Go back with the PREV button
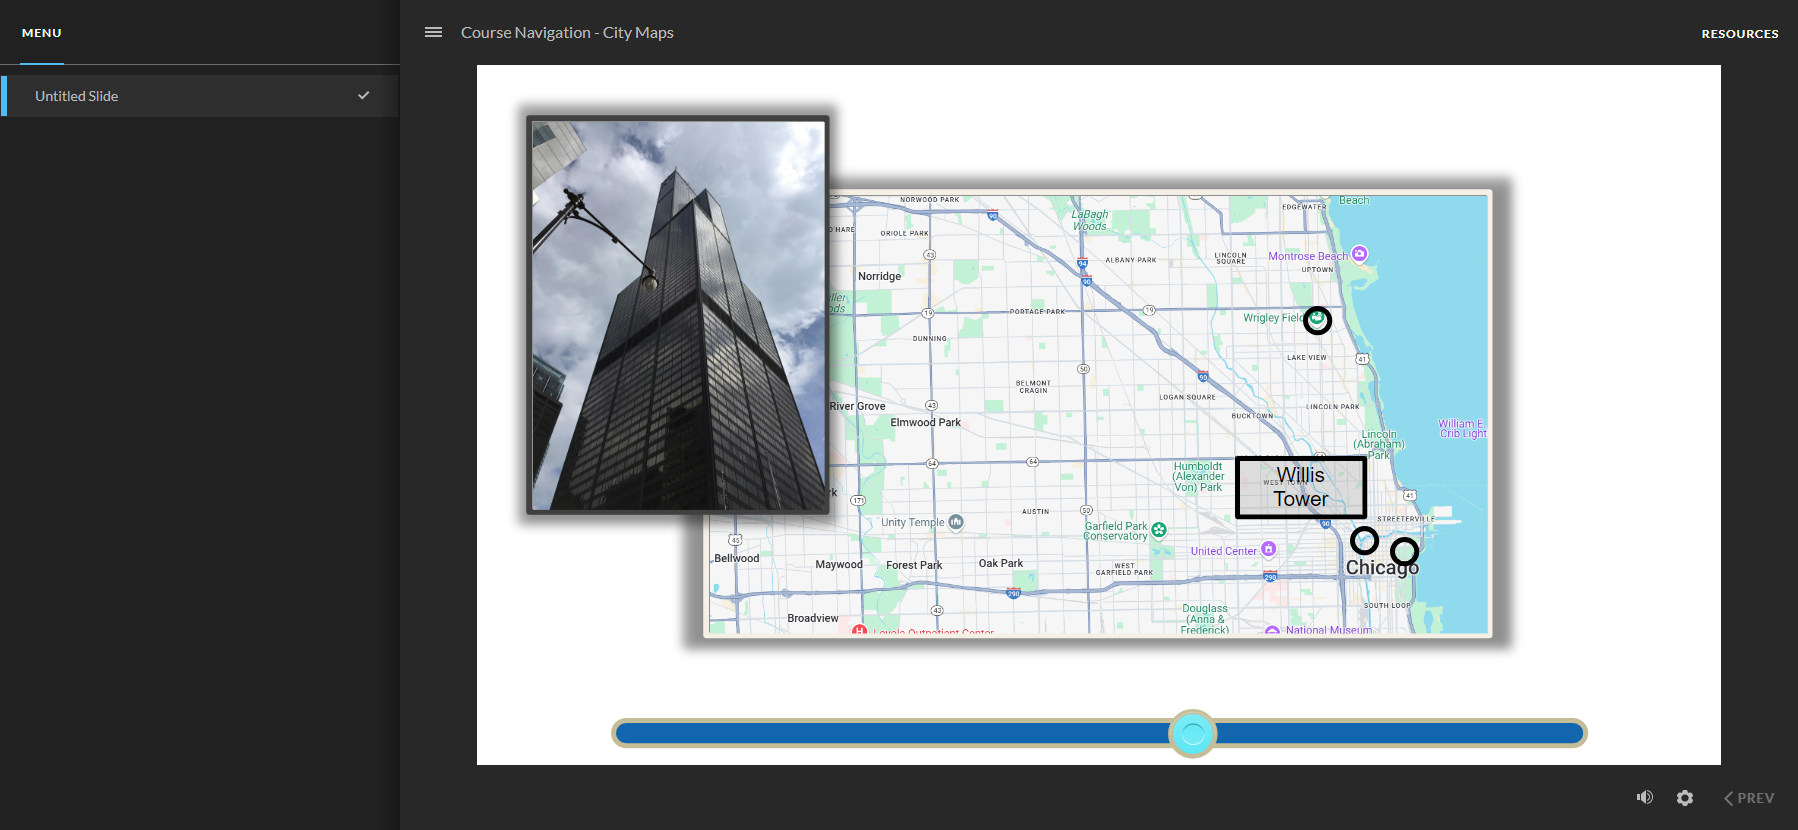Image resolution: width=1798 pixels, height=830 pixels. pyautogui.click(x=1749, y=798)
